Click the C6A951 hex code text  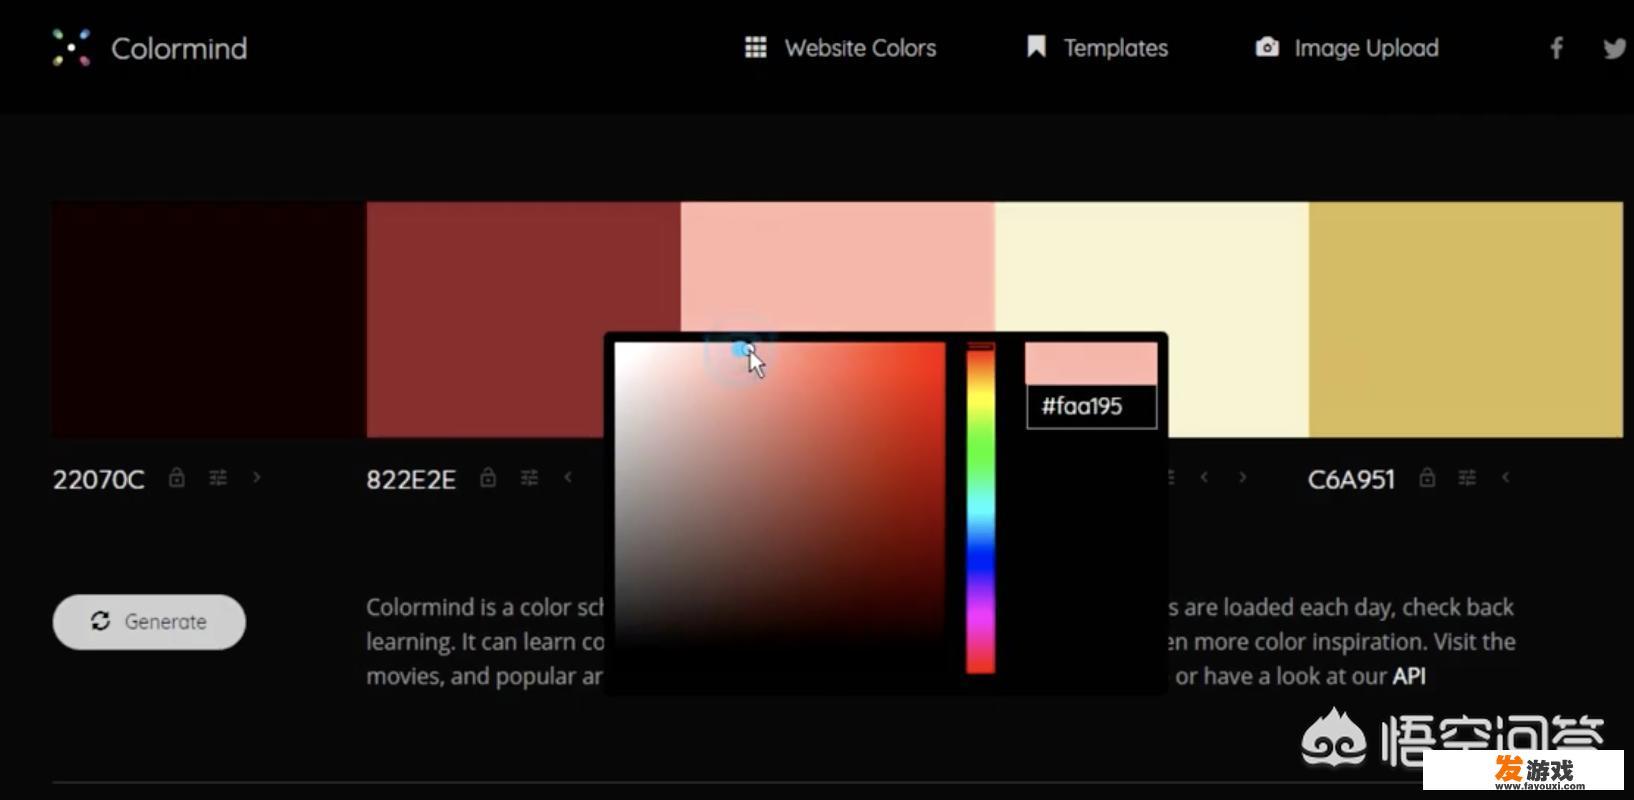(1351, 480)
